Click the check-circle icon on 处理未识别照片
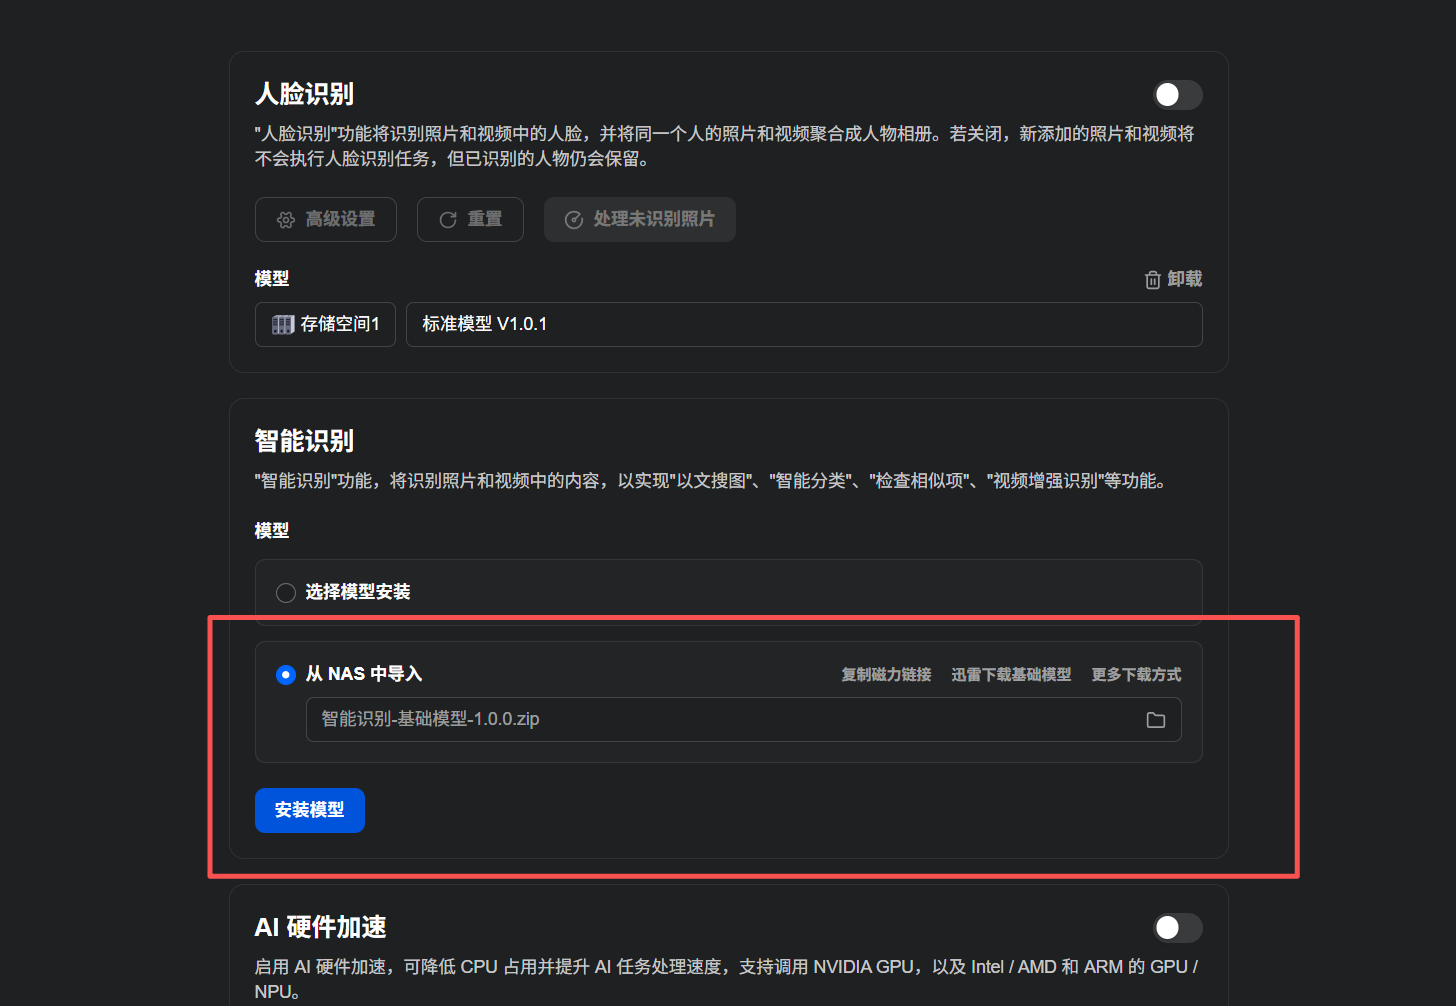This screenshot has width=1456, height=1006. pyautogui.click(x=574, y=220)
